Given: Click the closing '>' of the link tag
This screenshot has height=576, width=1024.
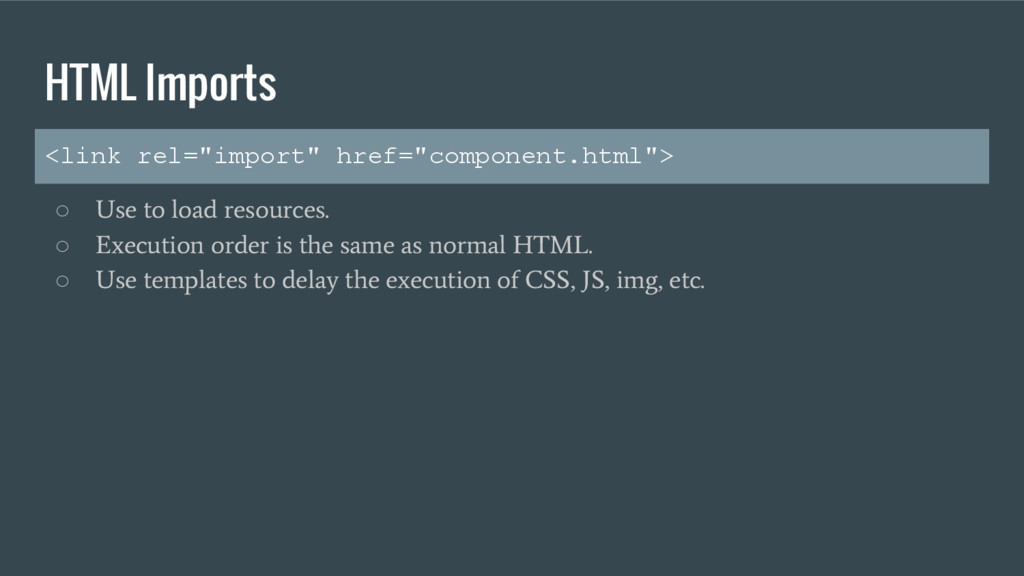Looking at the screenshot, I should [666, 156].
